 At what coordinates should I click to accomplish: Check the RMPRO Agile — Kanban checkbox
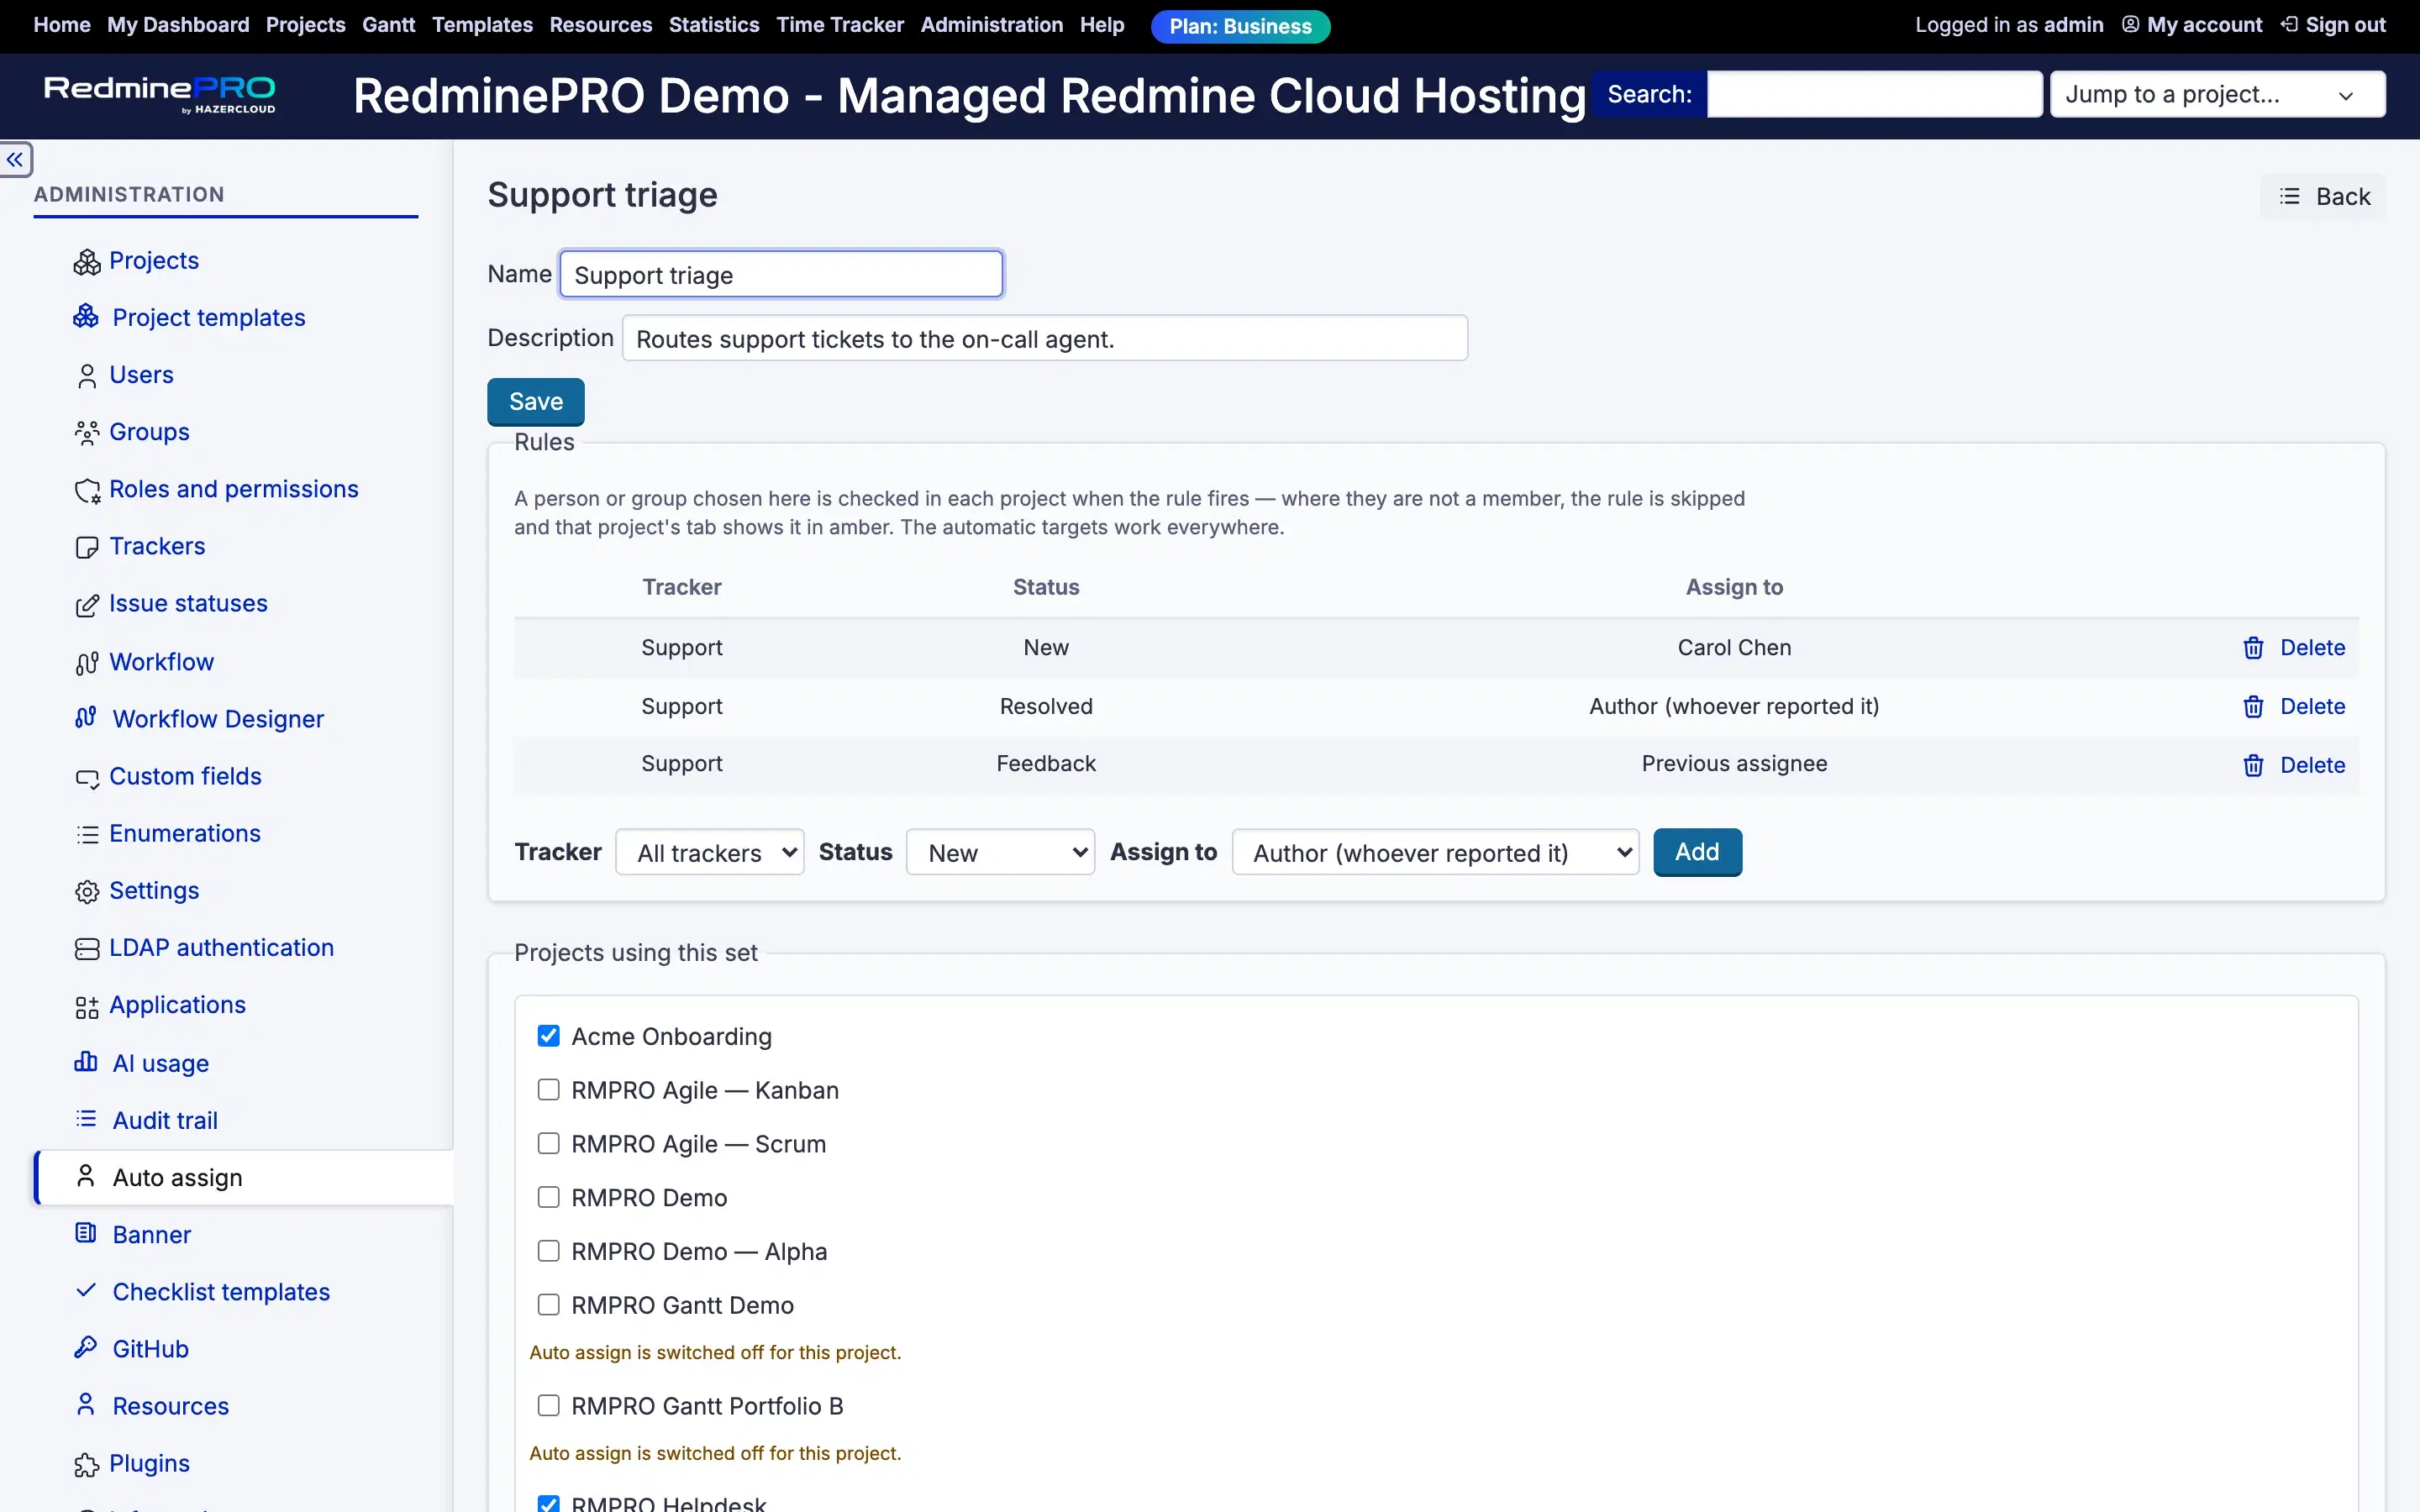click(548, 1089)
